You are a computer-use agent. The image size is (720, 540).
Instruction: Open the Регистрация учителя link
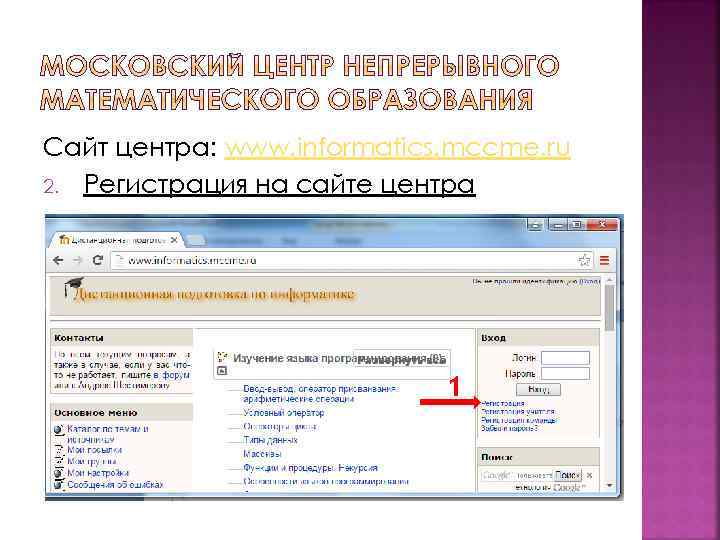pos(518,412)
